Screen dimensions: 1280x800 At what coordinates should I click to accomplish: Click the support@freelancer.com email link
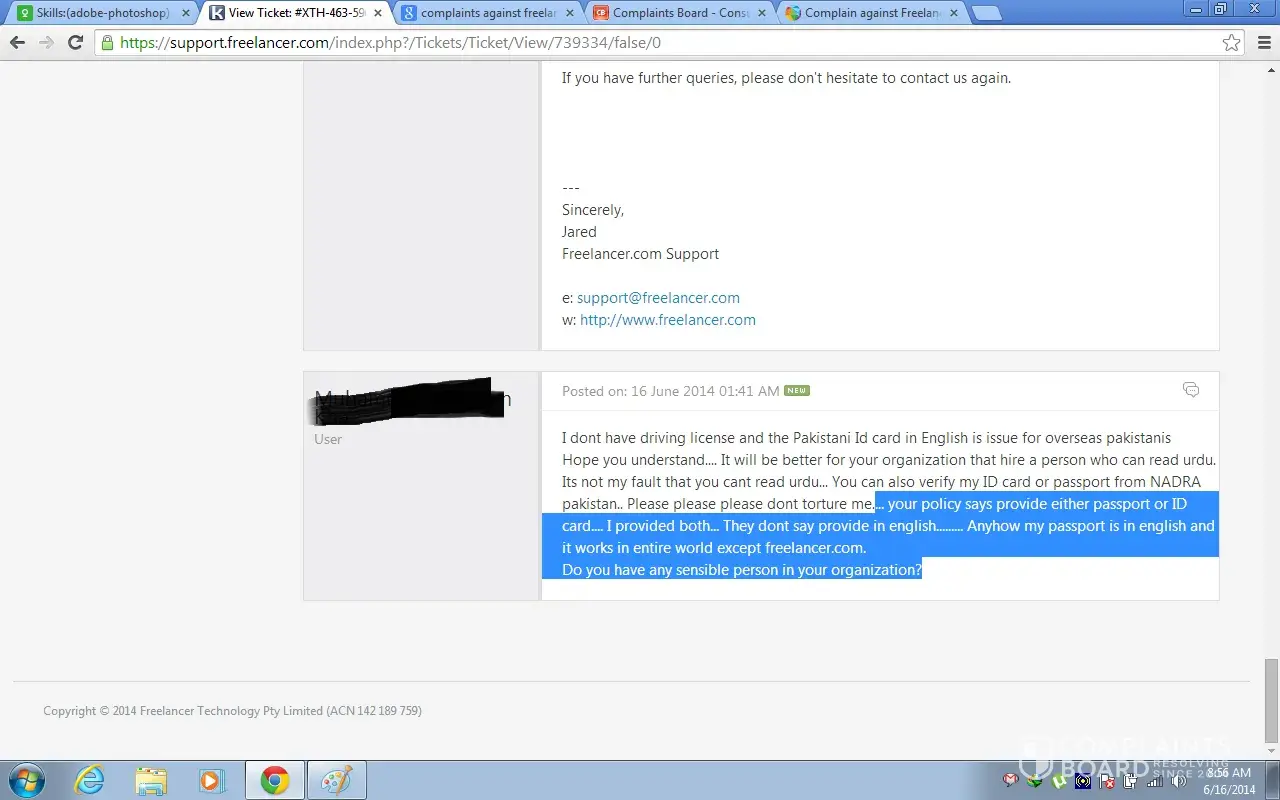(658, 298)
